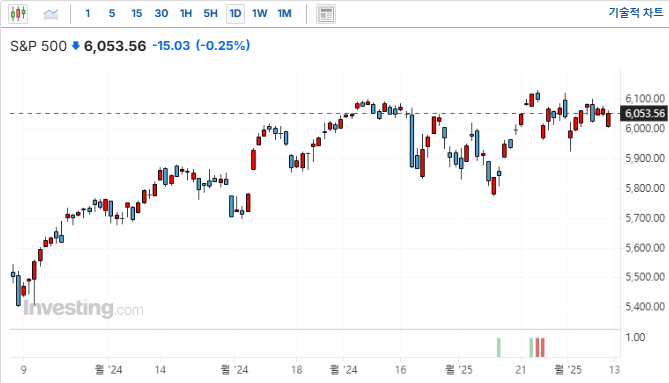The image size is (669, 383).
Task: Click the date label 14 on time axis
Action: tap(160, 369)
